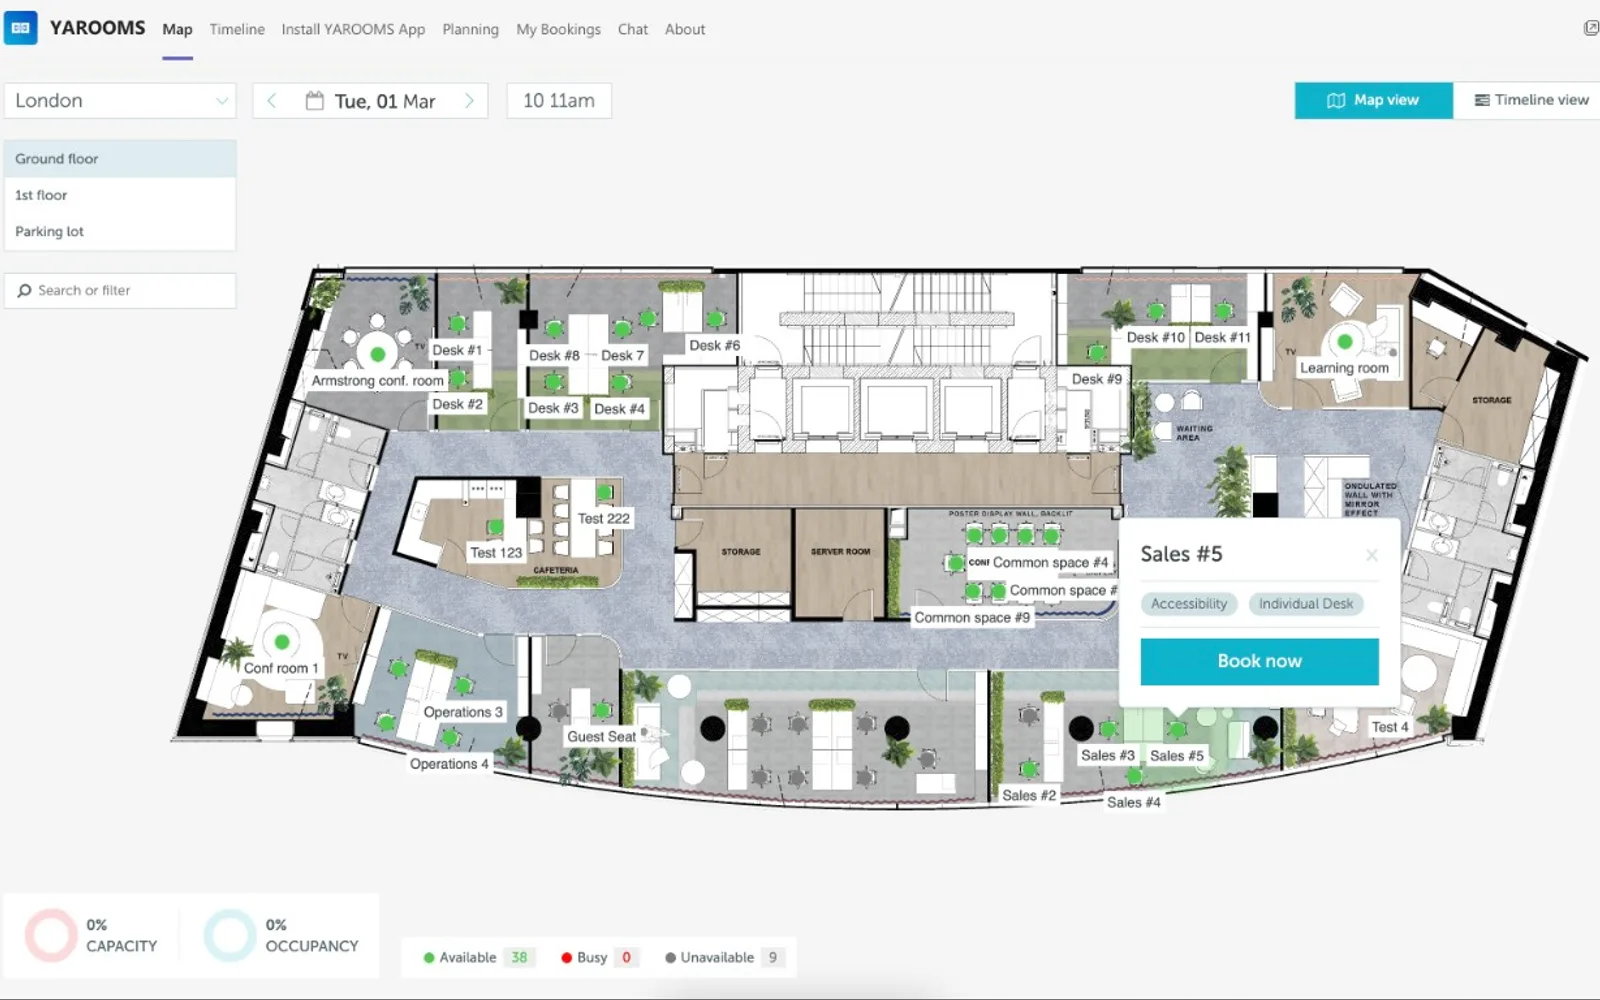
Task: Open the Timeline tab
Action: pos(237,29)
